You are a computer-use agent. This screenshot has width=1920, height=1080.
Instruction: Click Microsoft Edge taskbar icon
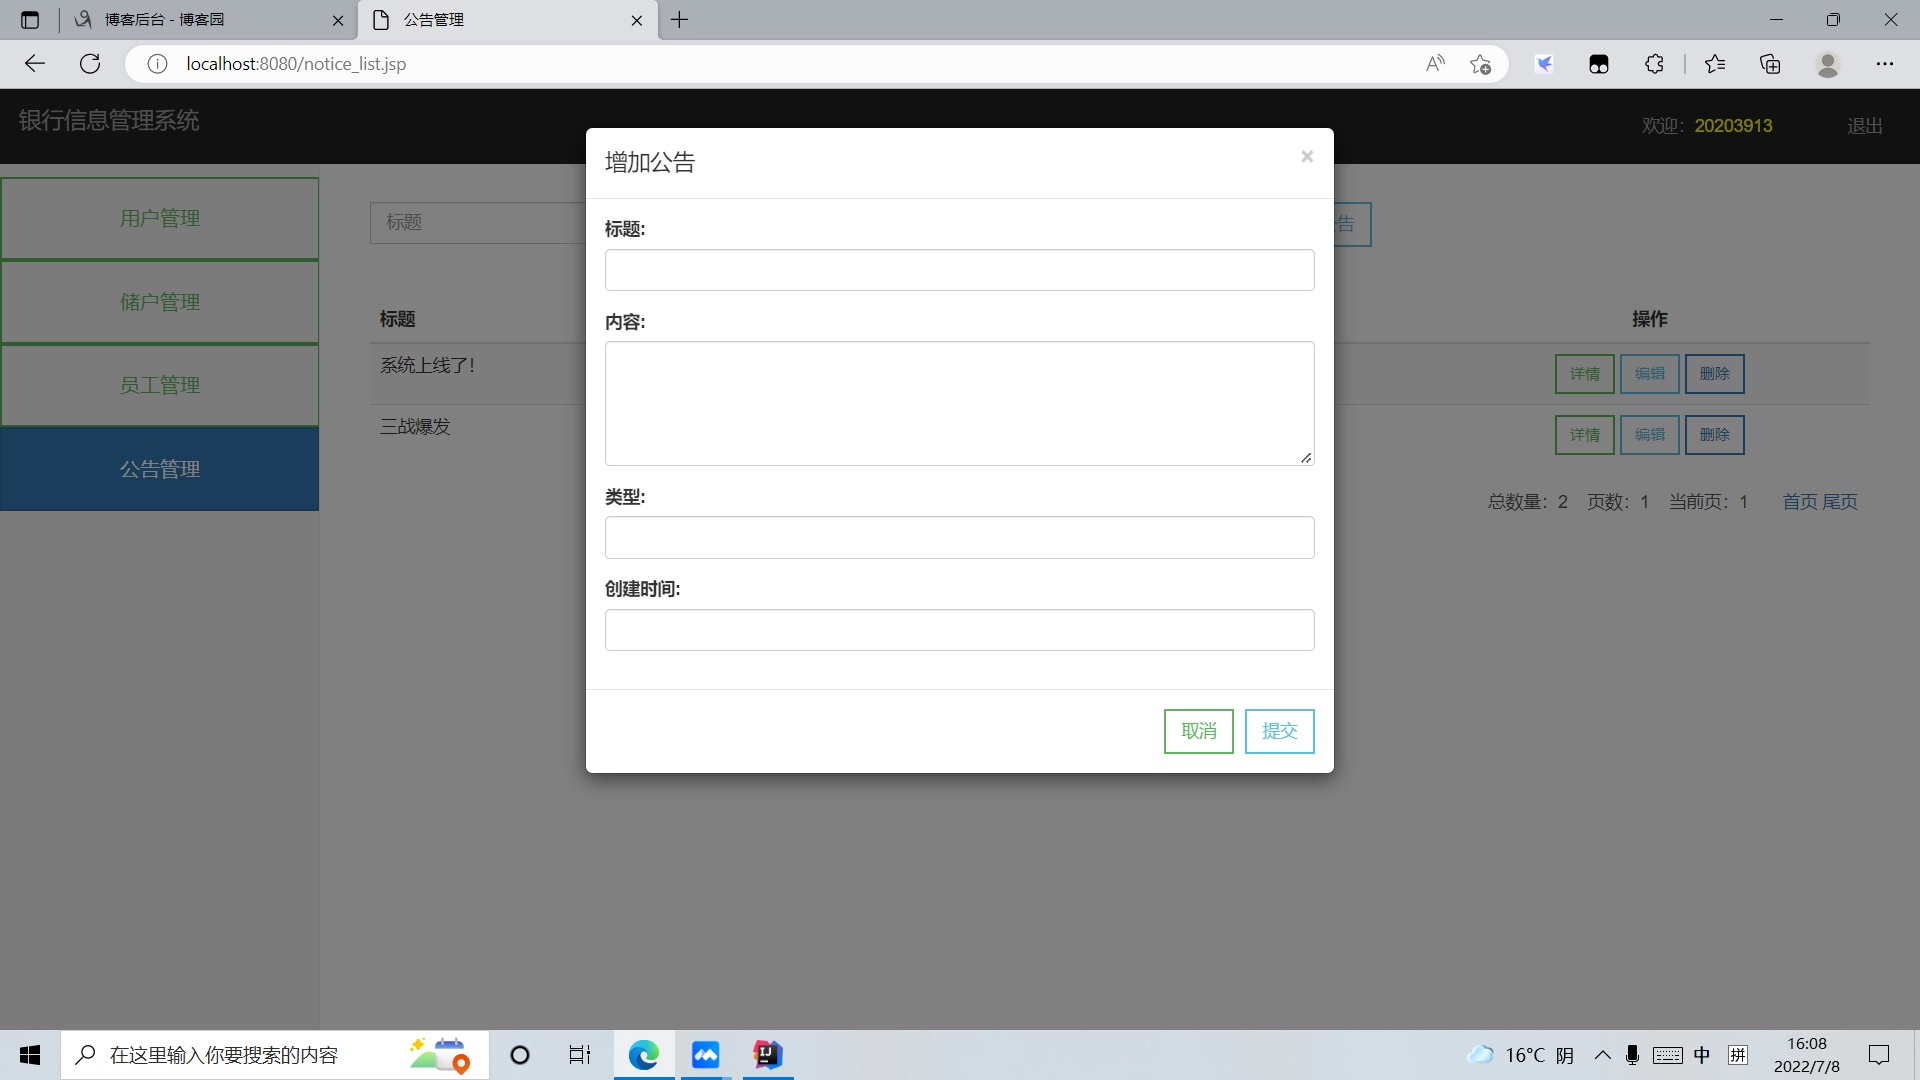click(644, 1055)
